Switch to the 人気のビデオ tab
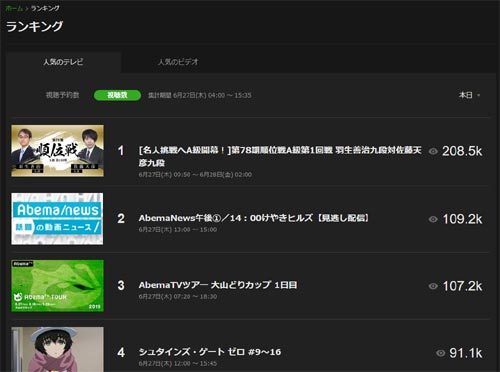Viewport: 500px width, 372px height. [x=178, y=62]
